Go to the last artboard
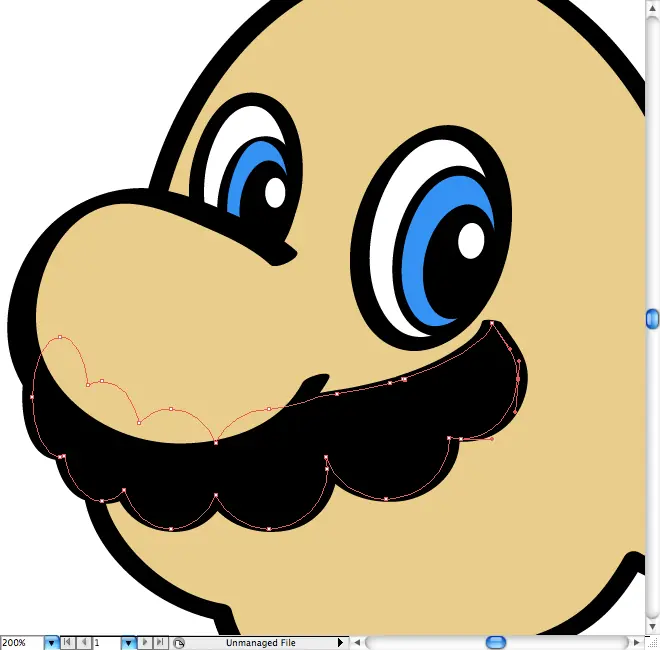660x650 pixels. [x=160, y=642]
